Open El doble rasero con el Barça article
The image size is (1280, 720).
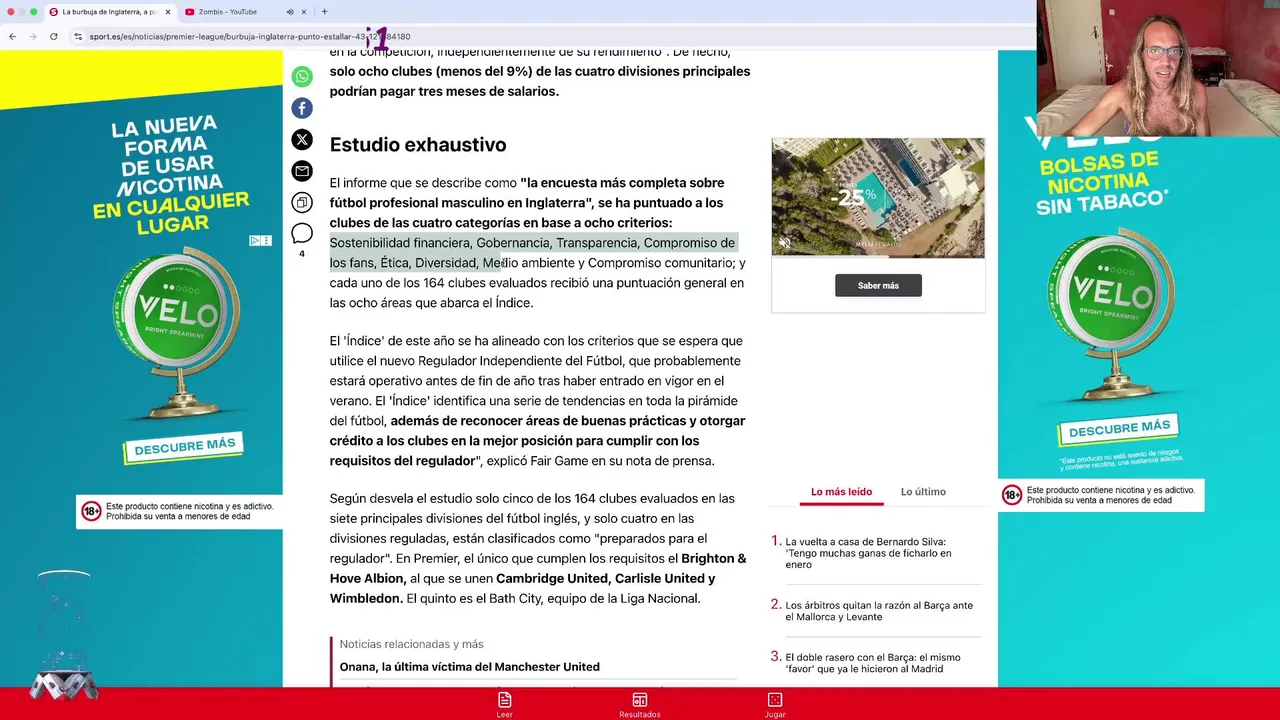pyautogui.click(x=873, y=663)
